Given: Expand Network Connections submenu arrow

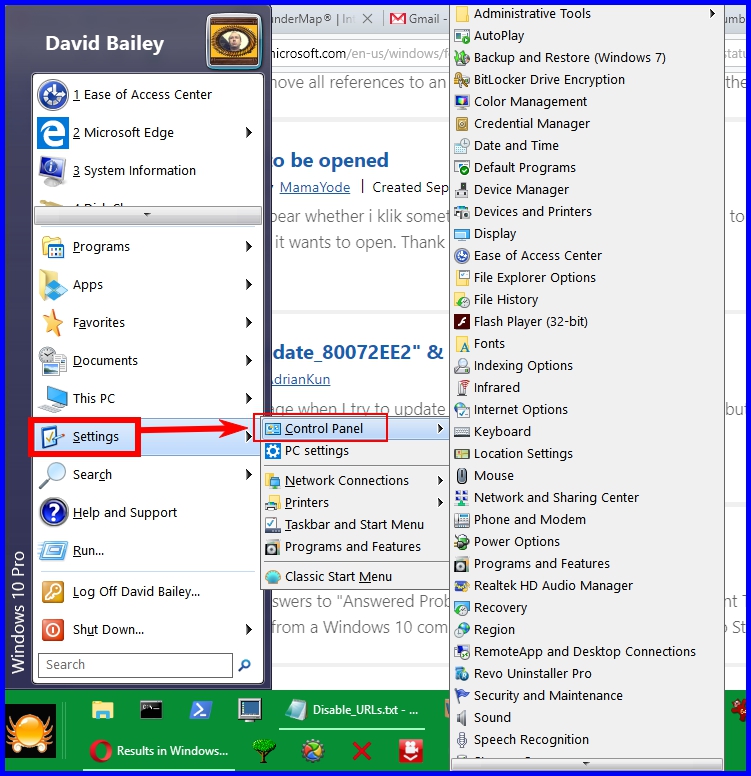Looking at the screenshot, I should 440,481.
